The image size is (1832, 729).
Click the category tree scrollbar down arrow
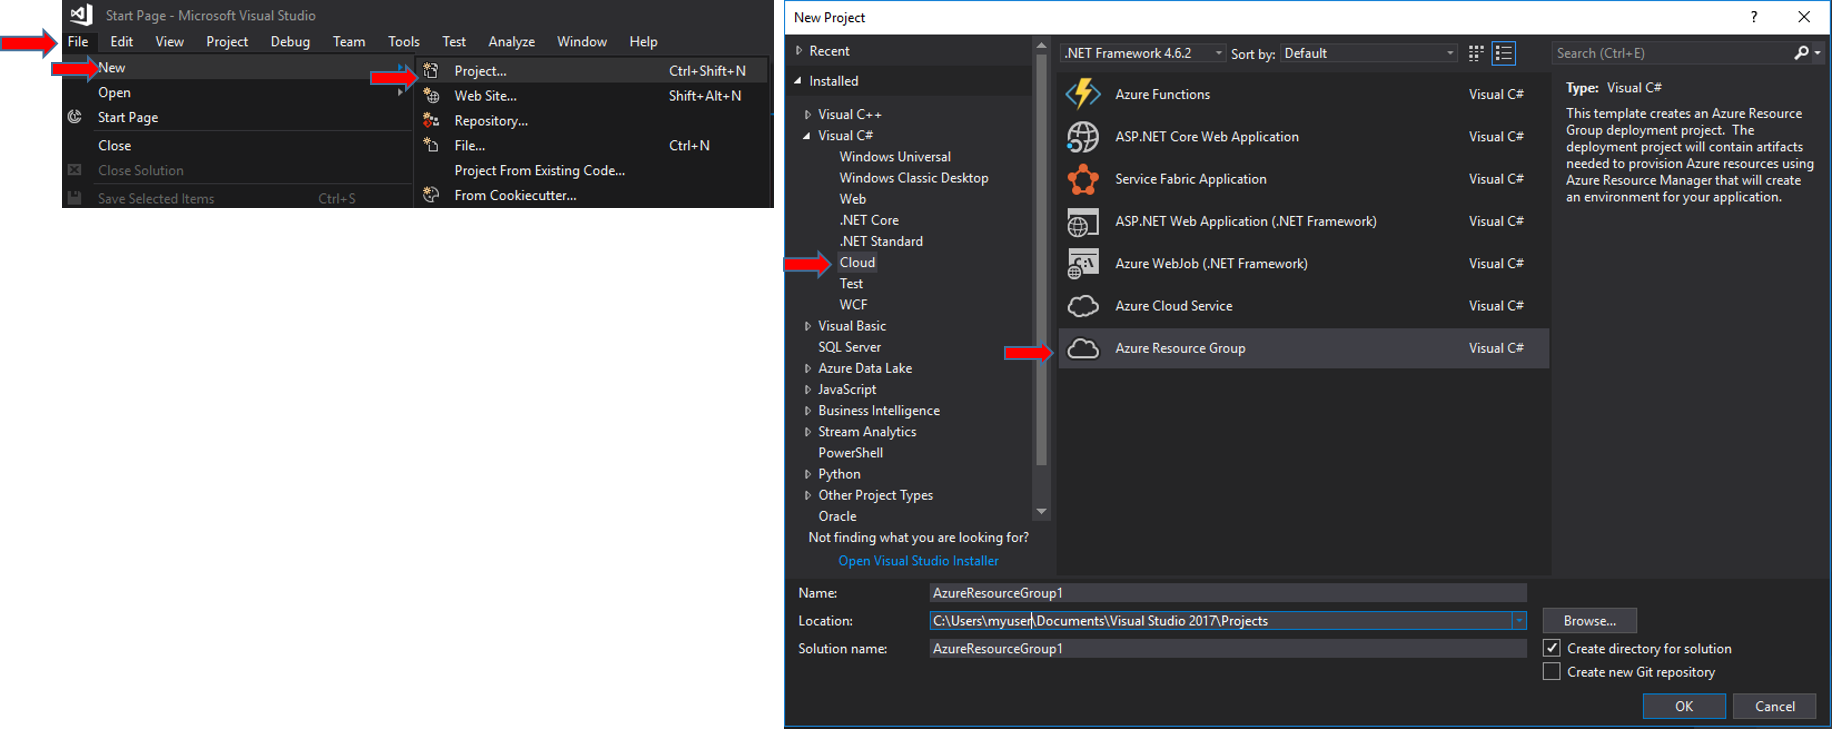(x=1041, y=511)
